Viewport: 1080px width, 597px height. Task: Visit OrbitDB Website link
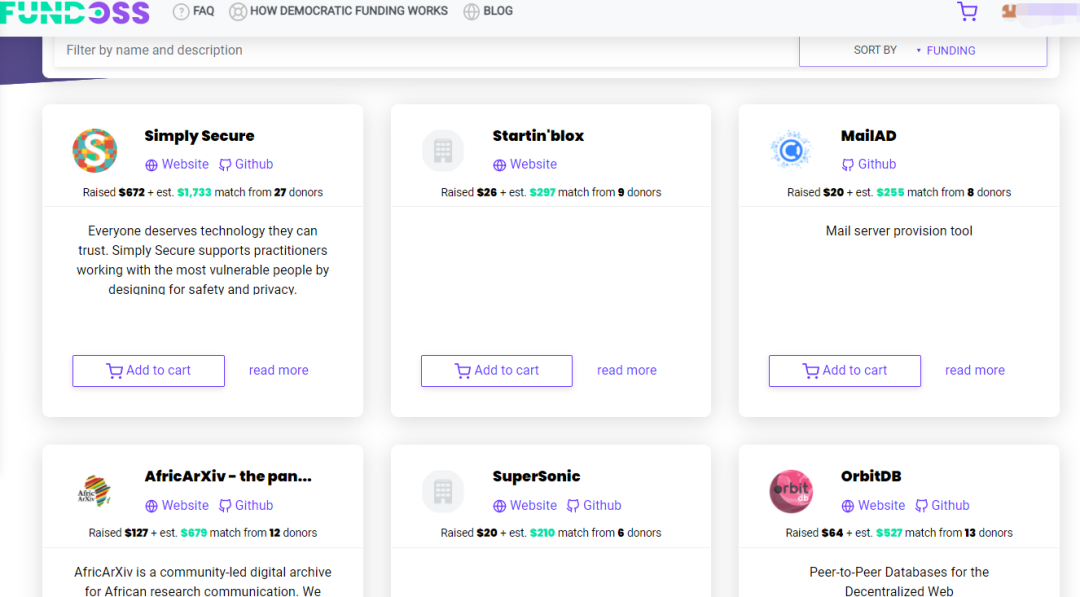pyautogui.click(x=873, y=505)
